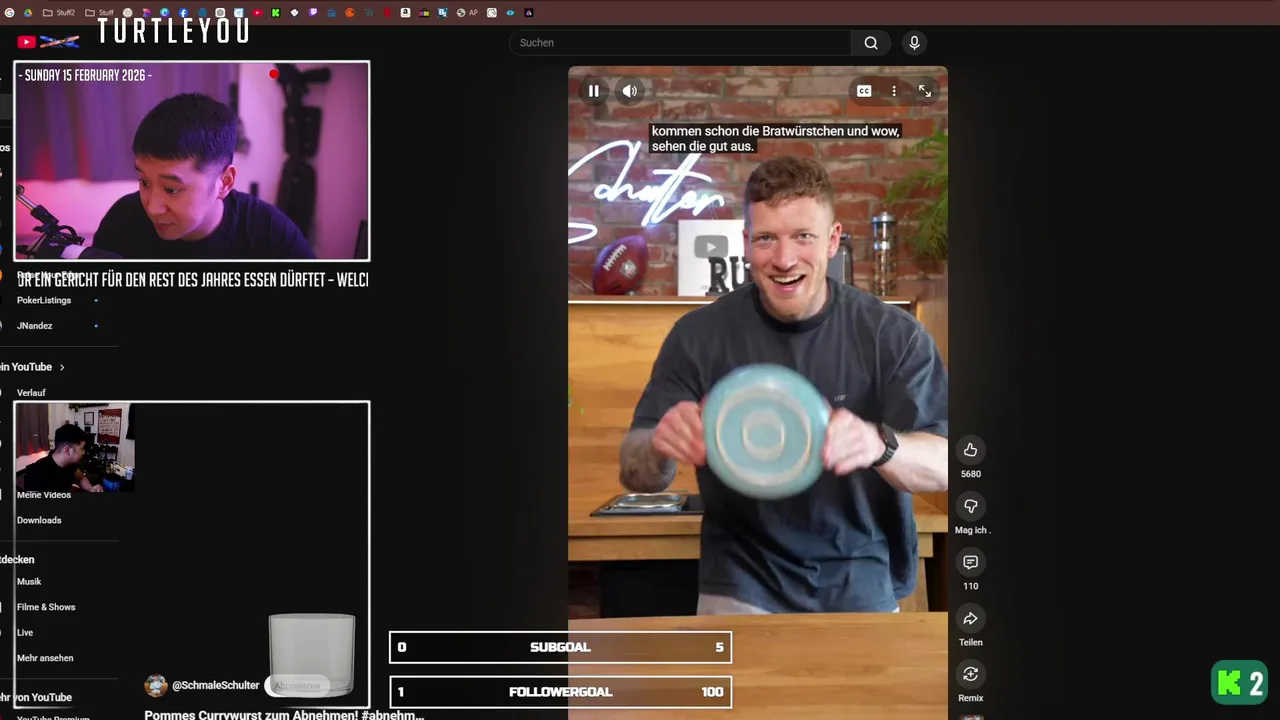Toggle closed captions (CC) on the Short
This screenshot has height=720, width=1280.
pos(864,91)
